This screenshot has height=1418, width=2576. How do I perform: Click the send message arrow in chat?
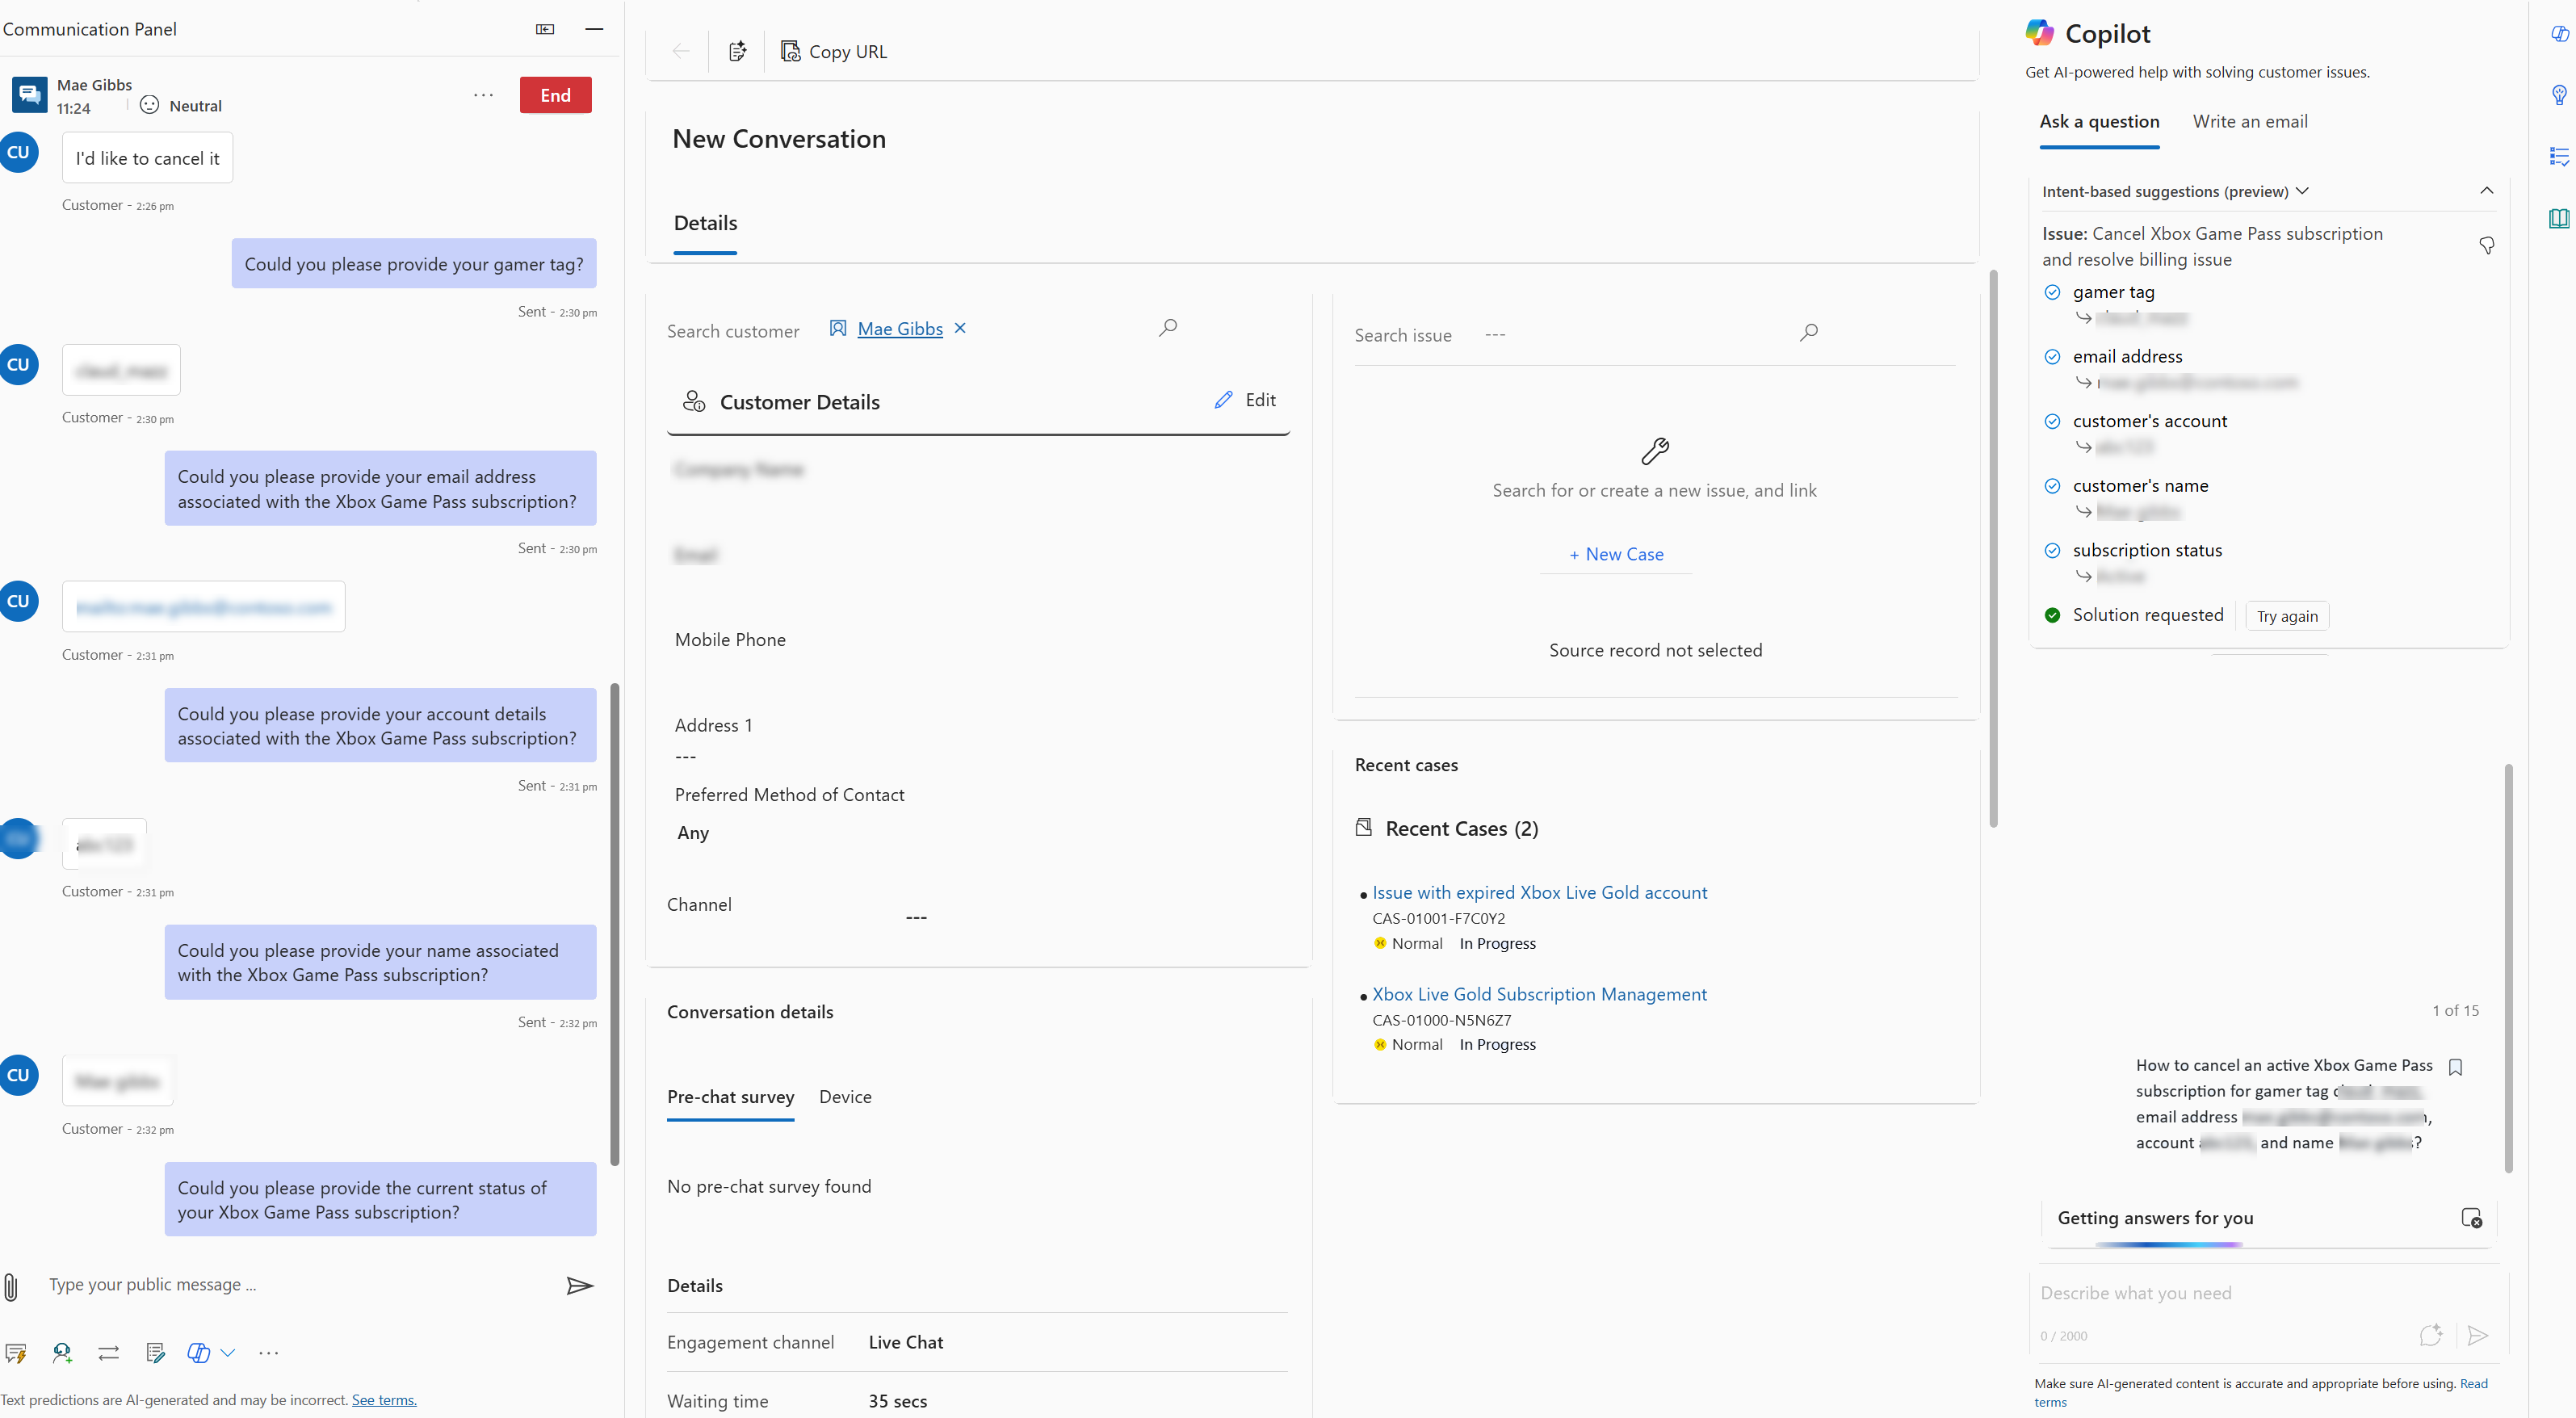pos(579,1286)
